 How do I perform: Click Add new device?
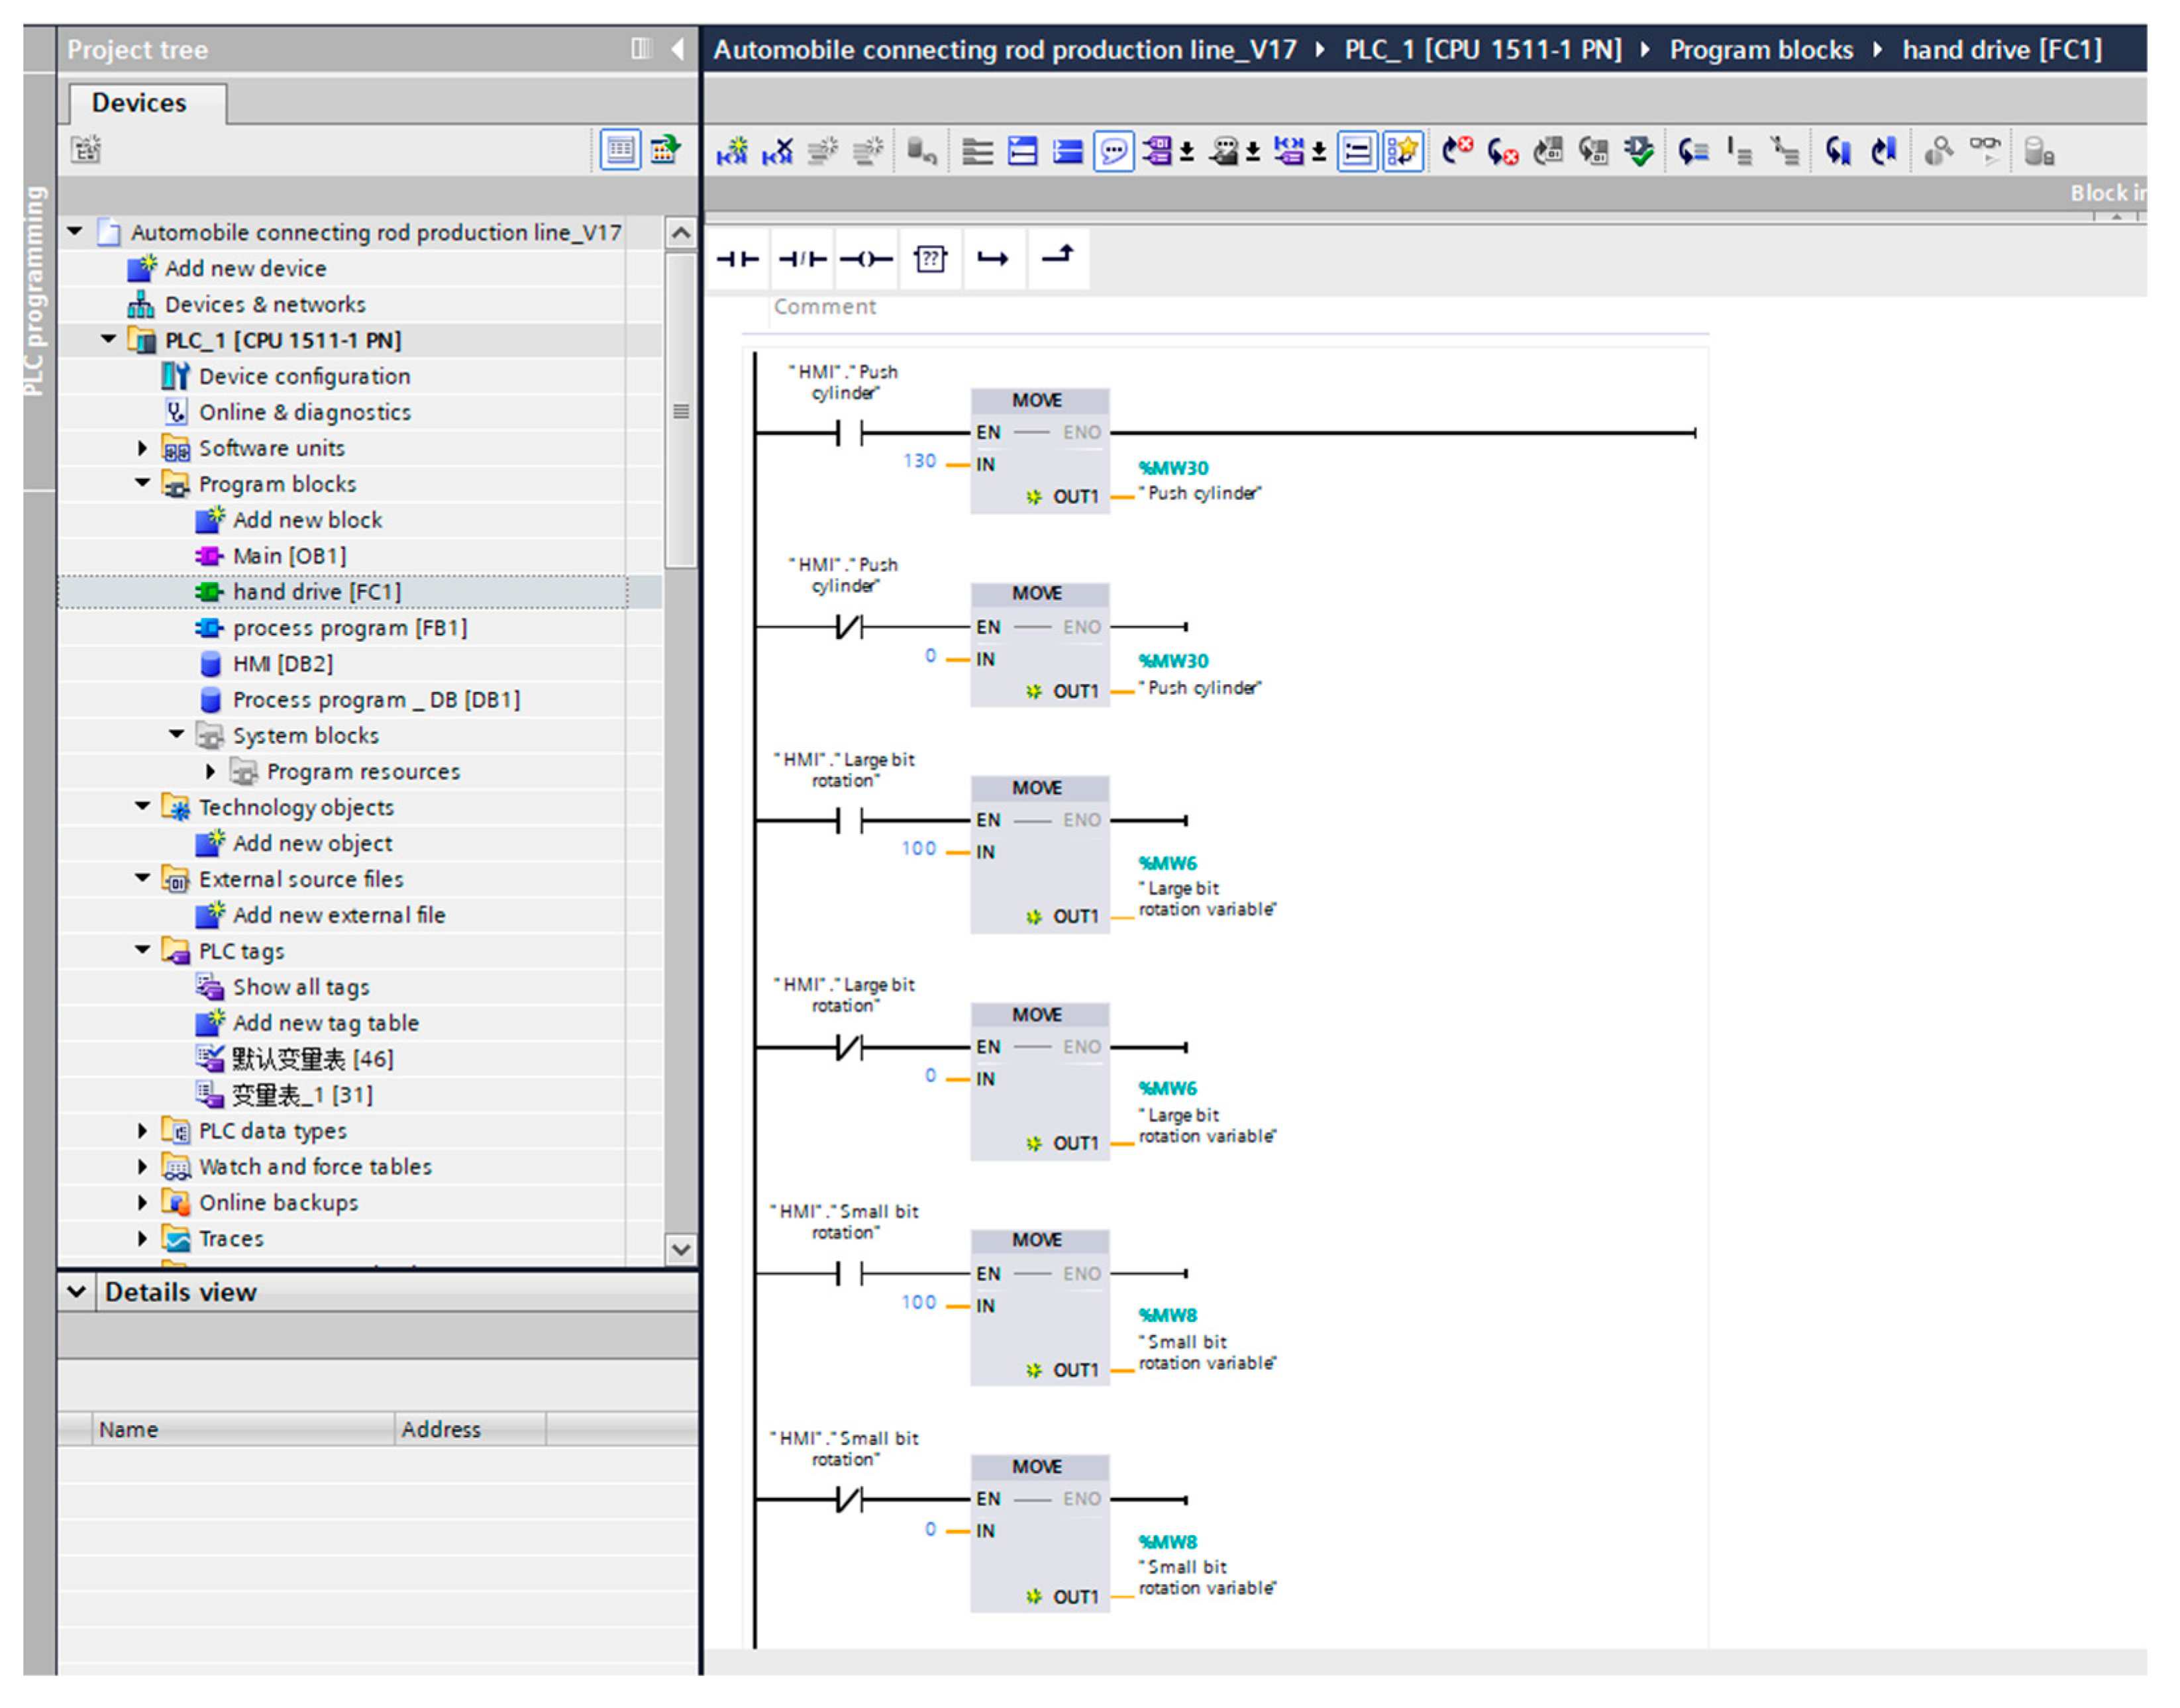pyautogui.click(x=244, y=268)
